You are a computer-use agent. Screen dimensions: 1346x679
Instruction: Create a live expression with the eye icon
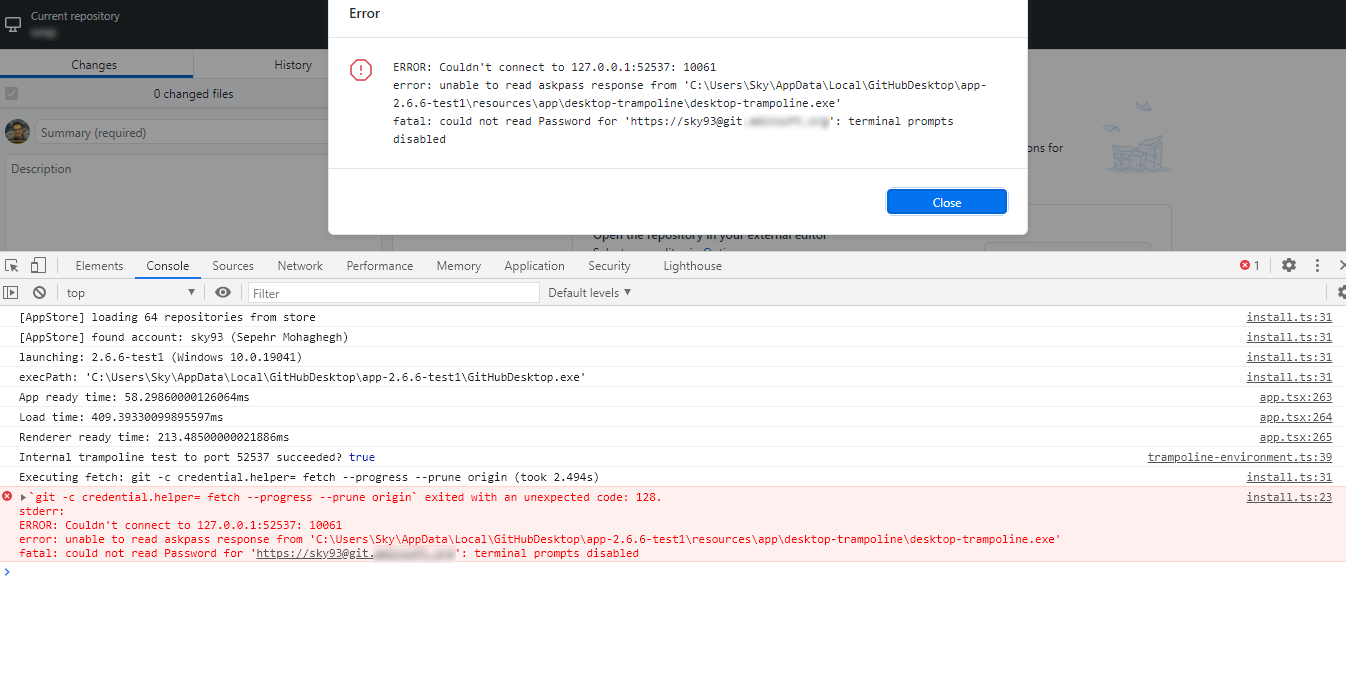tap(222, 291)
